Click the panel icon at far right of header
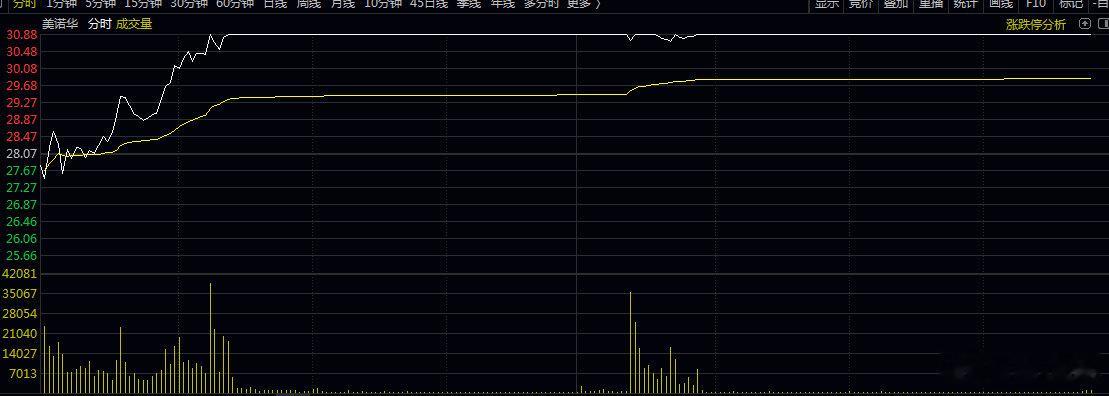 click(x=1103, y=24)
